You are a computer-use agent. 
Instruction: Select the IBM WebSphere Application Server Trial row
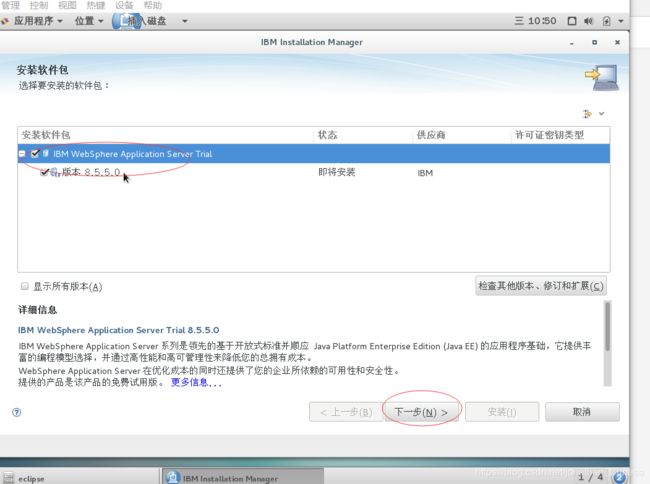pos(313,154)
